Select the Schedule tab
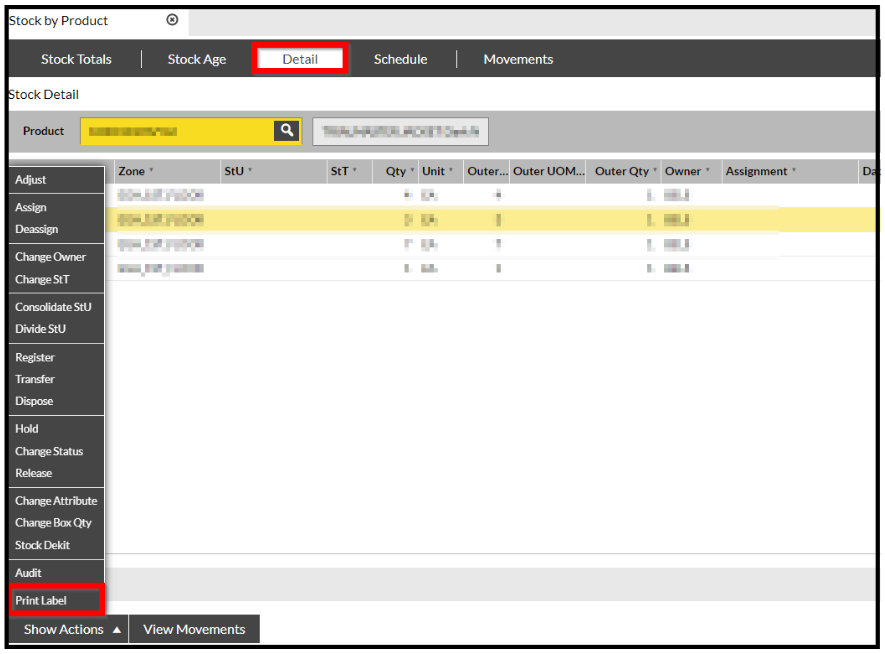The image size is (885, 654). (x=400, y=59)
